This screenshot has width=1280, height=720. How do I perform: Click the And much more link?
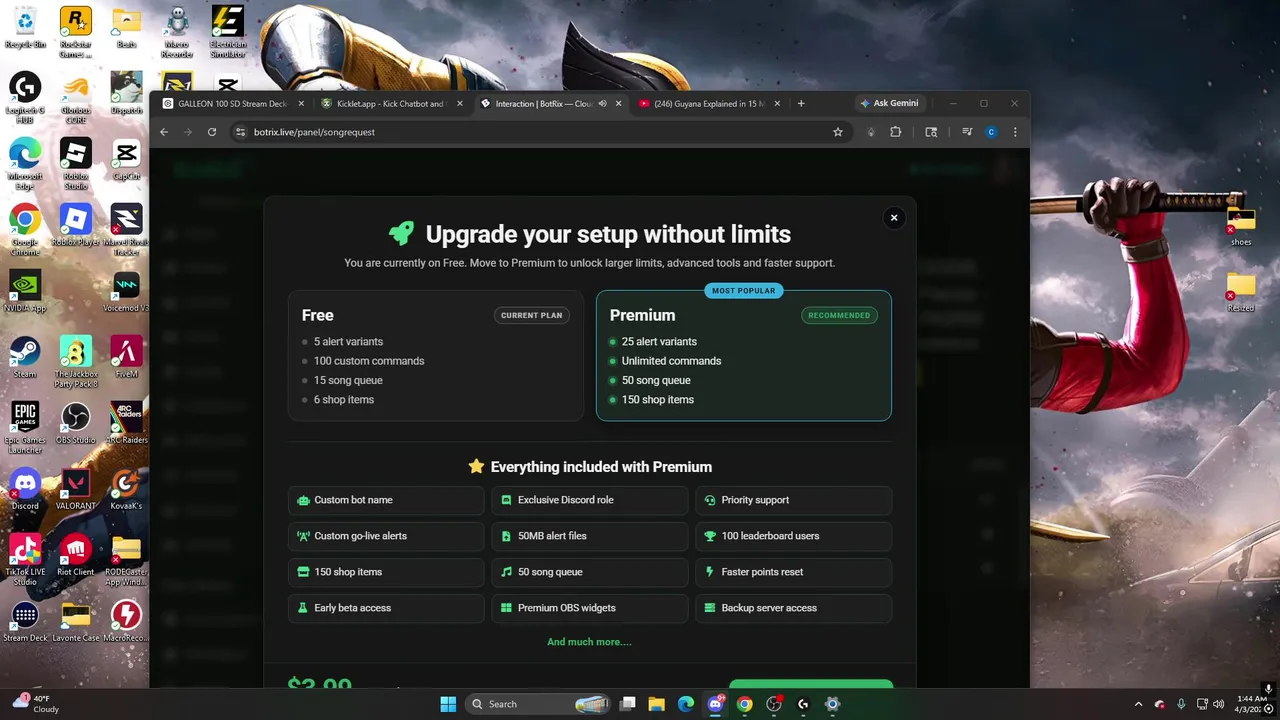589,642
